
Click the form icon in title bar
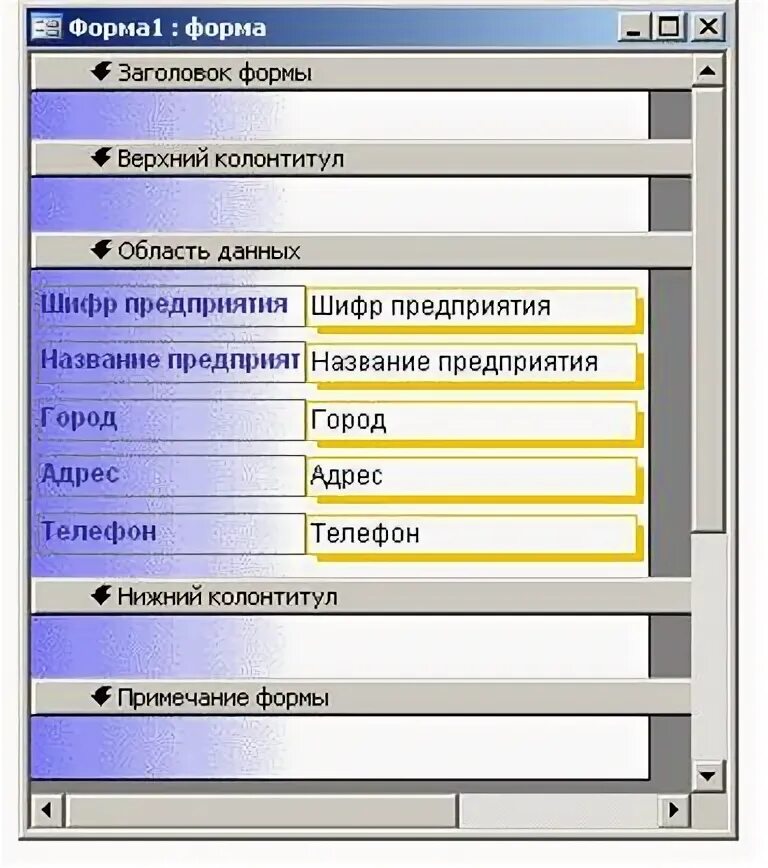point(46,28)
